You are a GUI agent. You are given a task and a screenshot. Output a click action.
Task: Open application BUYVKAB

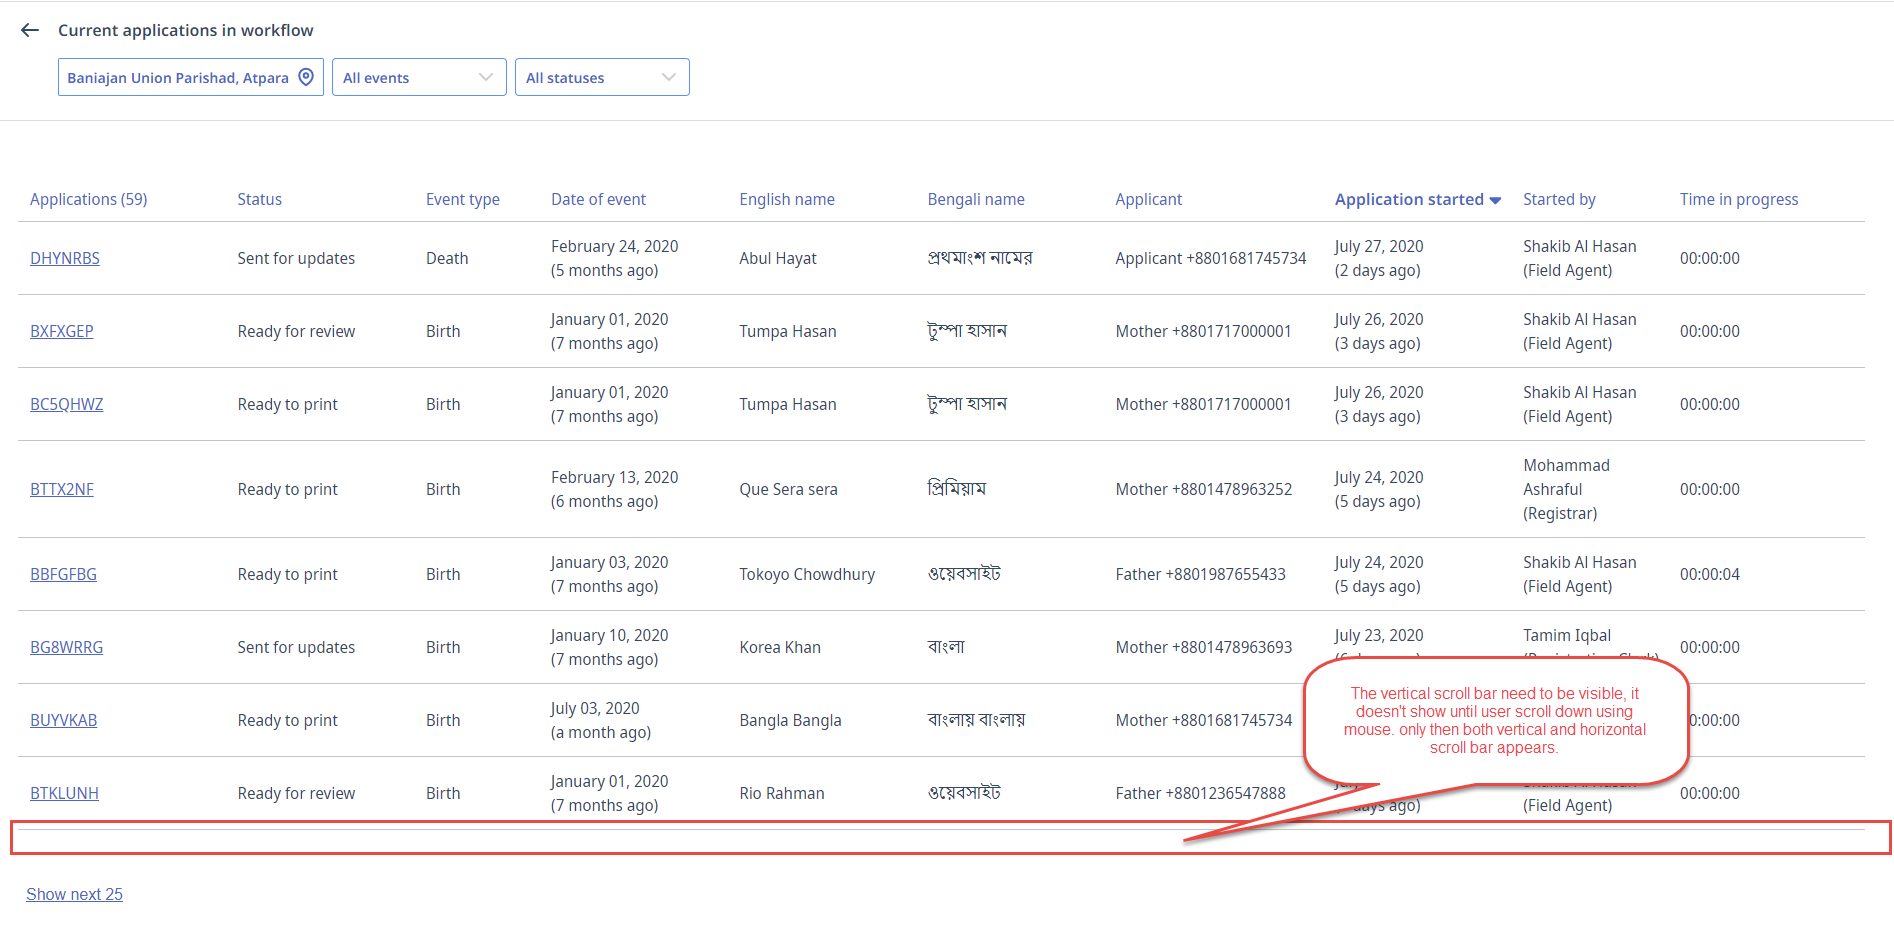[63, 720]
